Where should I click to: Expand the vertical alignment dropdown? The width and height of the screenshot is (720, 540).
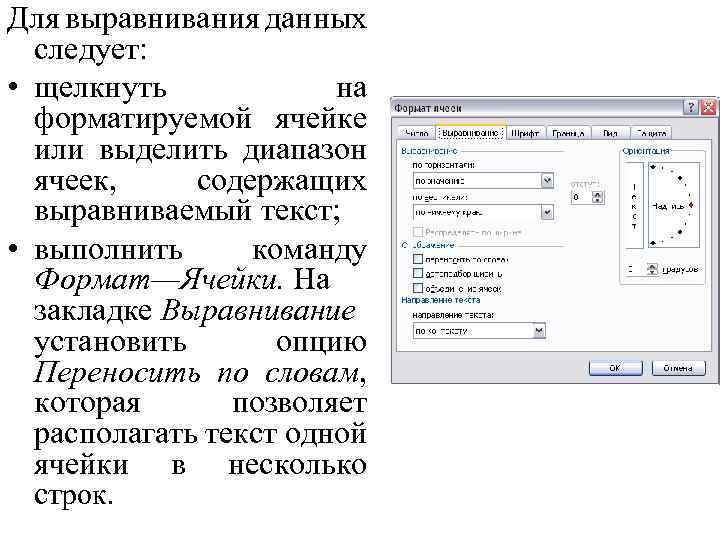[x=547, y=212]
